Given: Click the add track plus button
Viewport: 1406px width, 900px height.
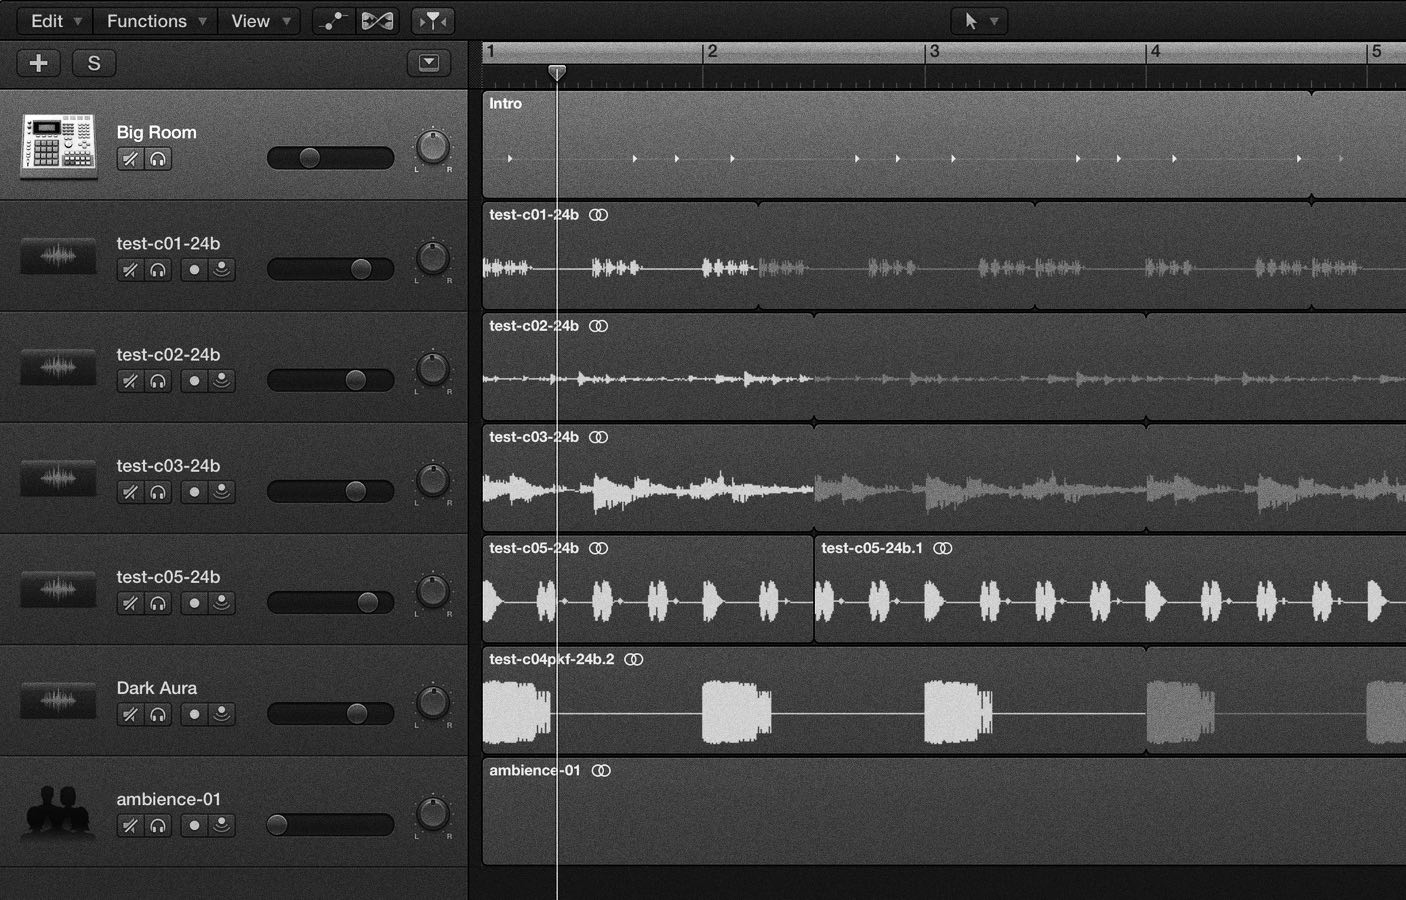Looking at the screenshot, I should click(x=39, y=63).
